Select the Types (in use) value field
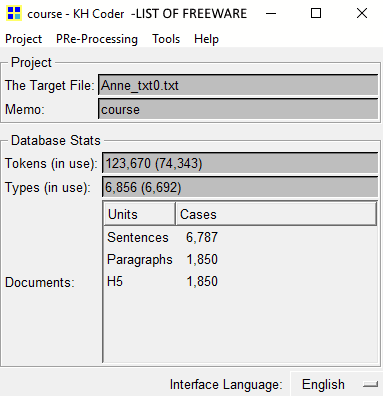The height and width of the screenshot is (396, 383). (240, 187)
